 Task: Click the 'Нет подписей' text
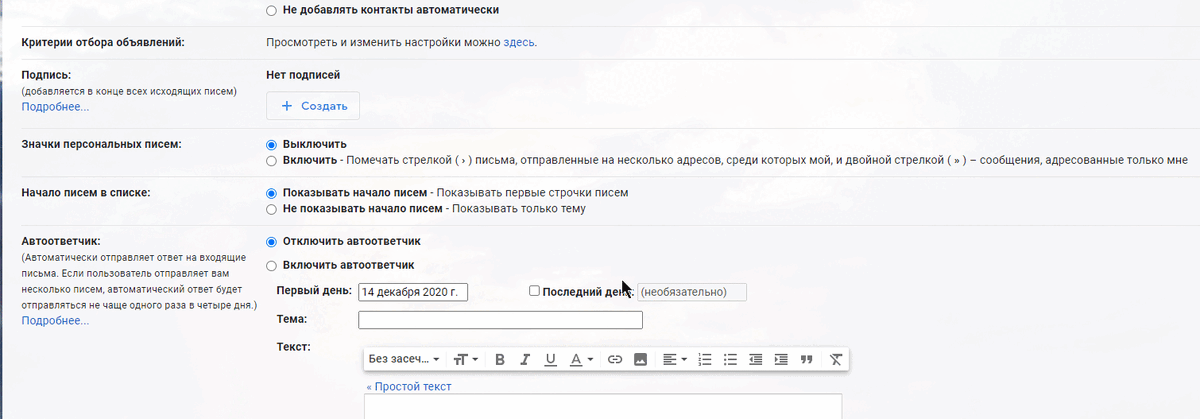pos(304,74)
